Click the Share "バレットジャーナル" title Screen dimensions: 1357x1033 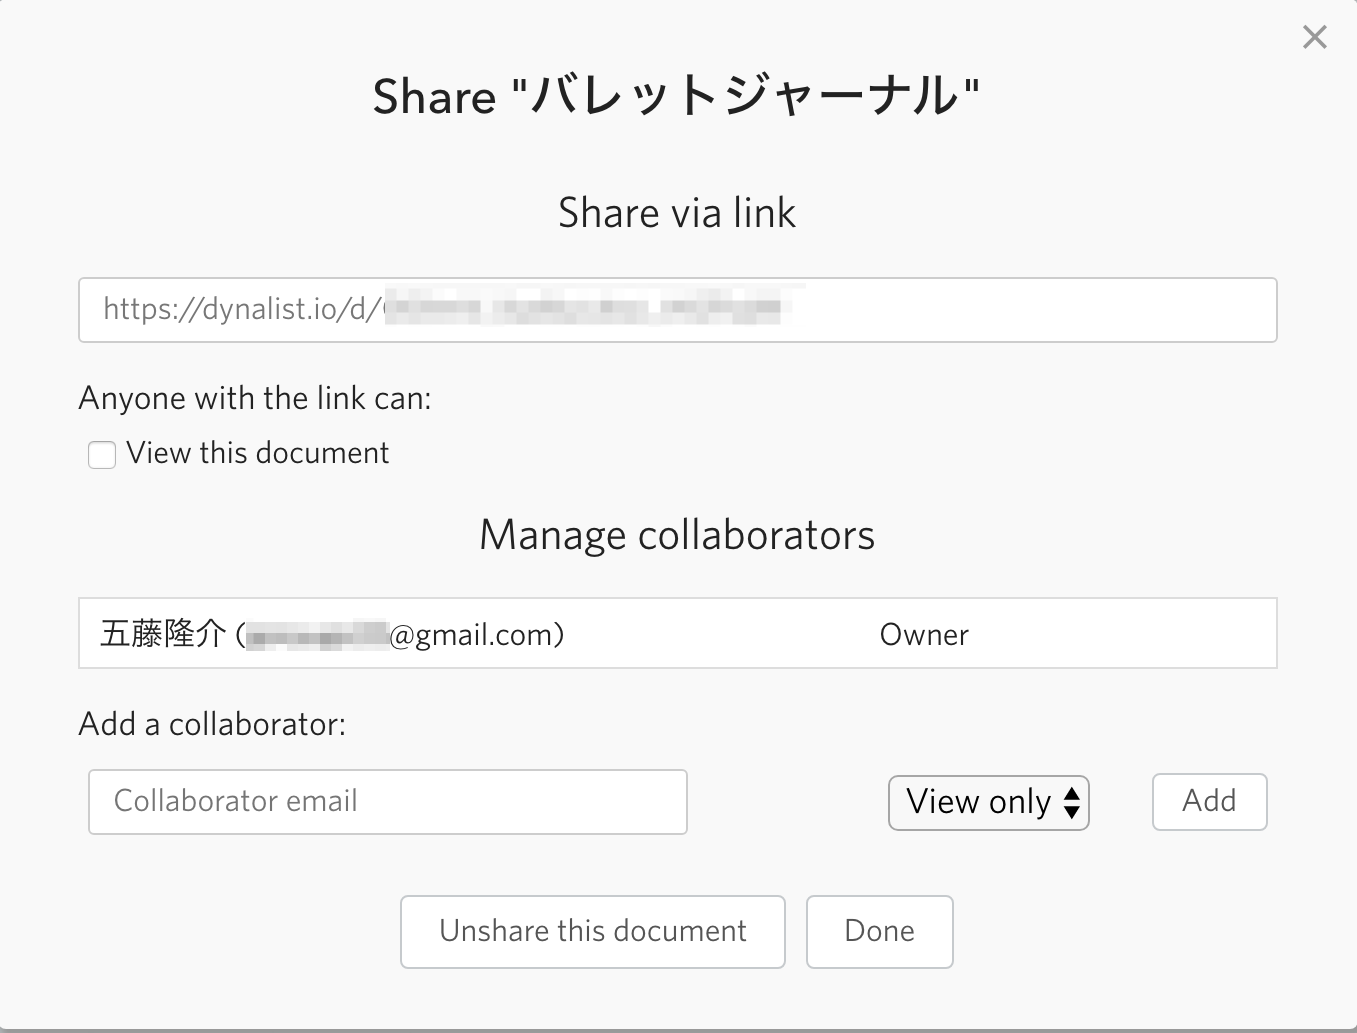point(677,97)
